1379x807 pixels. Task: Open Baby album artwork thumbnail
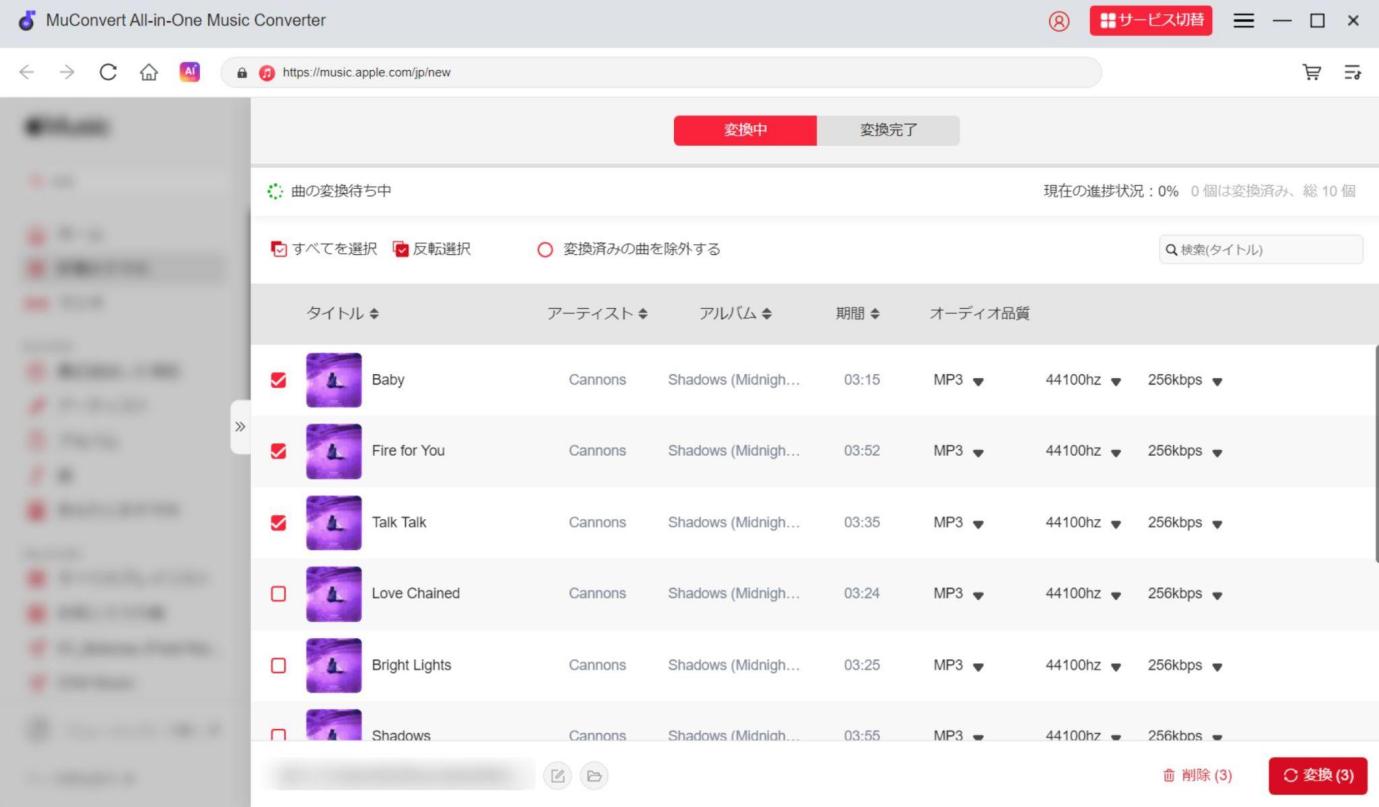click(334, 380)
